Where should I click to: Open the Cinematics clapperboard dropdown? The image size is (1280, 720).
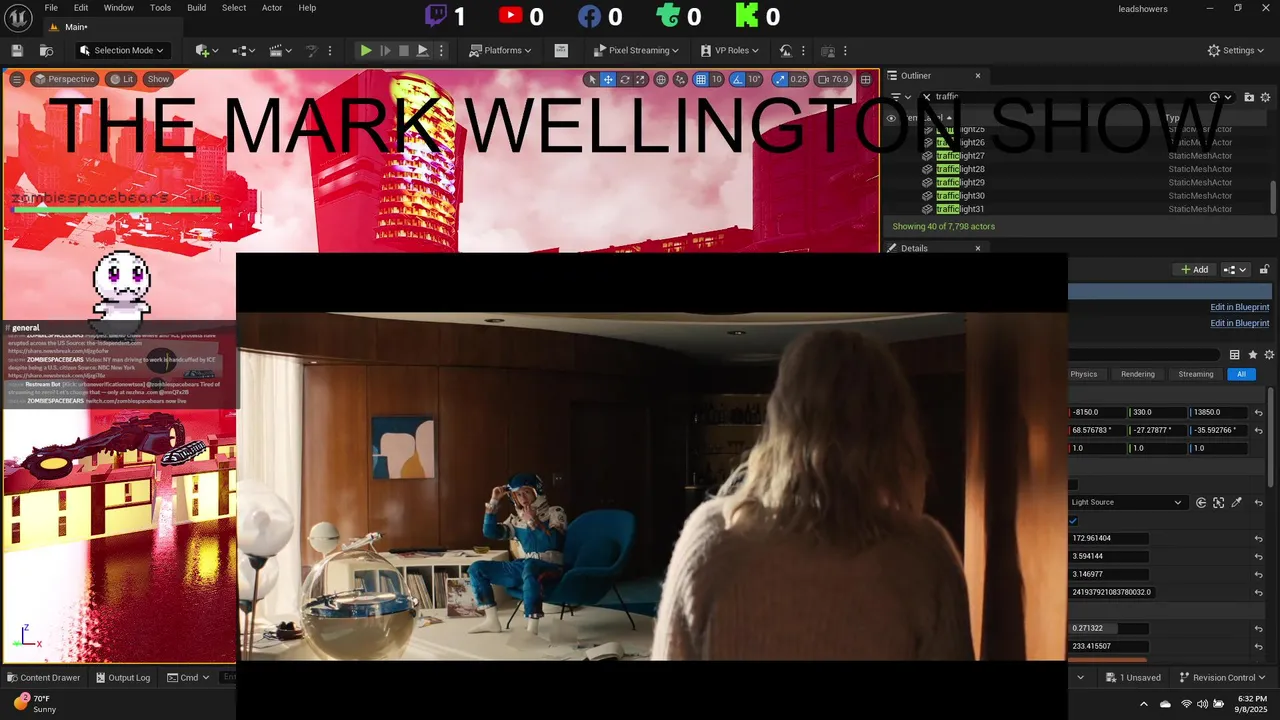point(281,50)
